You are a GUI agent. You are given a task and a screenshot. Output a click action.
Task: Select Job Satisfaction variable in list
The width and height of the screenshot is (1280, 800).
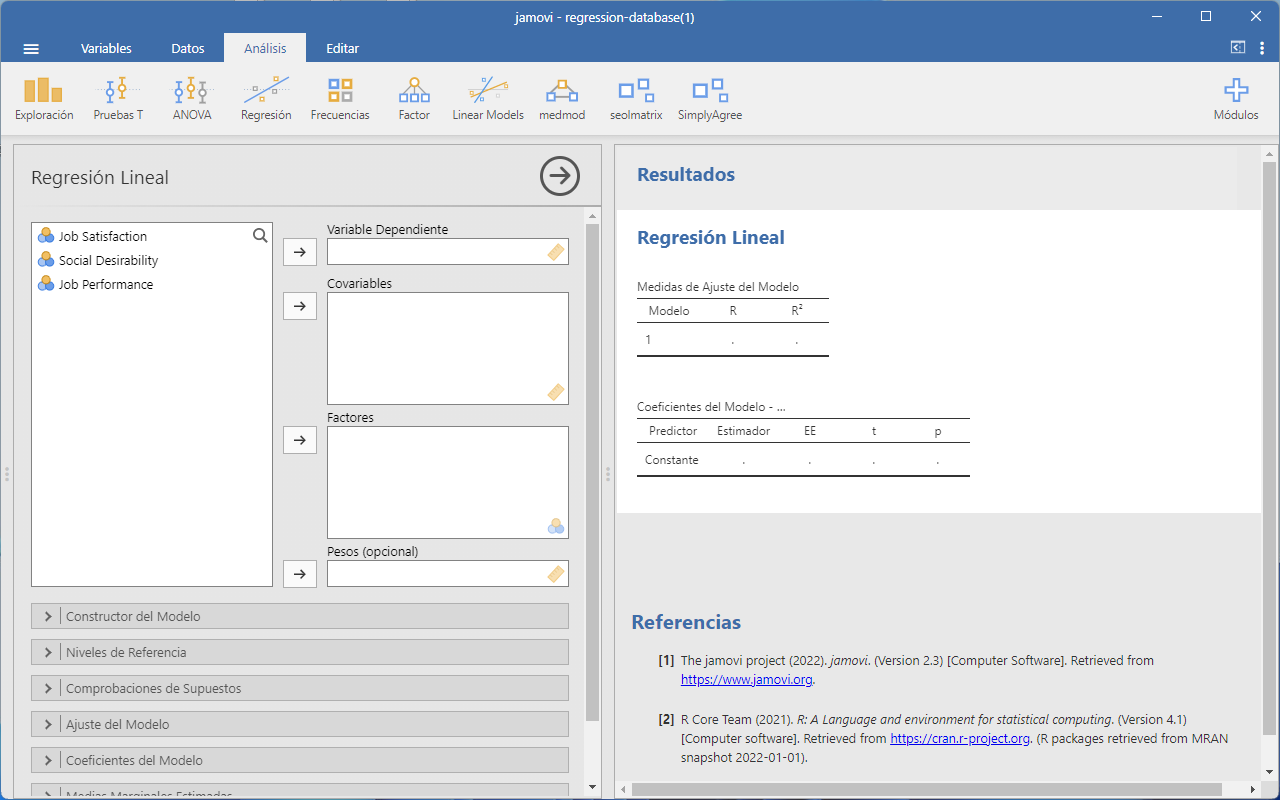(103, 236)
